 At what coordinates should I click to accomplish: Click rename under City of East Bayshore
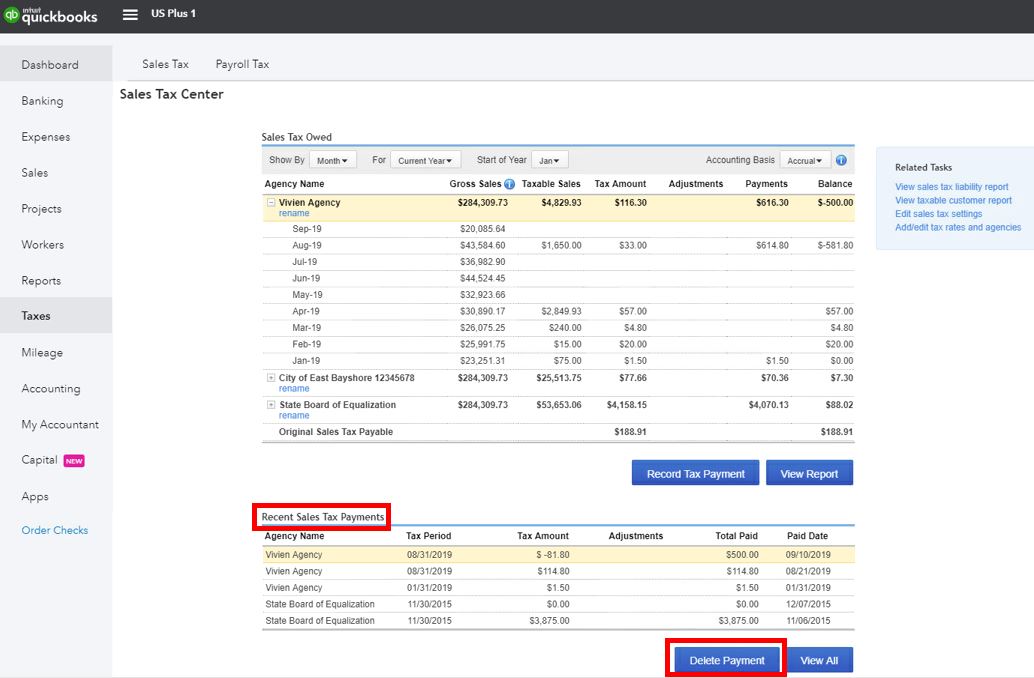(293, 388)
